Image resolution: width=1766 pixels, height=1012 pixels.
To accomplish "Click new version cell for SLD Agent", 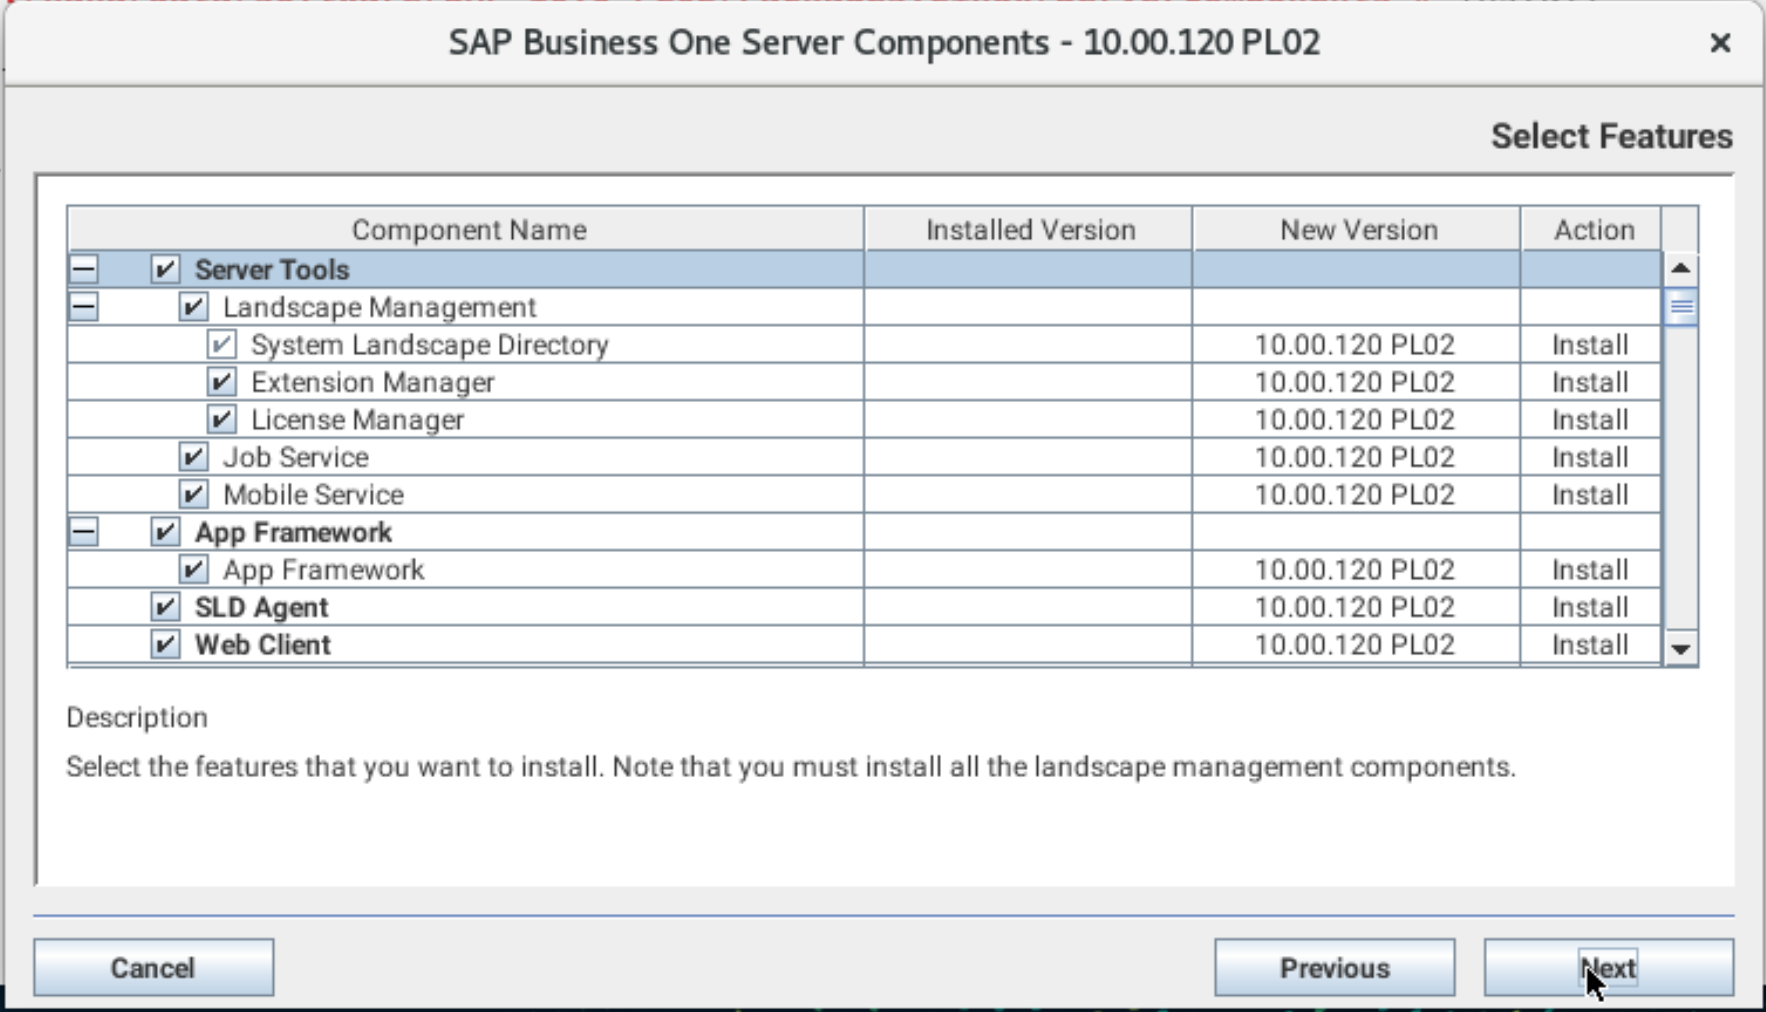I will click(x=1355, y=607).
